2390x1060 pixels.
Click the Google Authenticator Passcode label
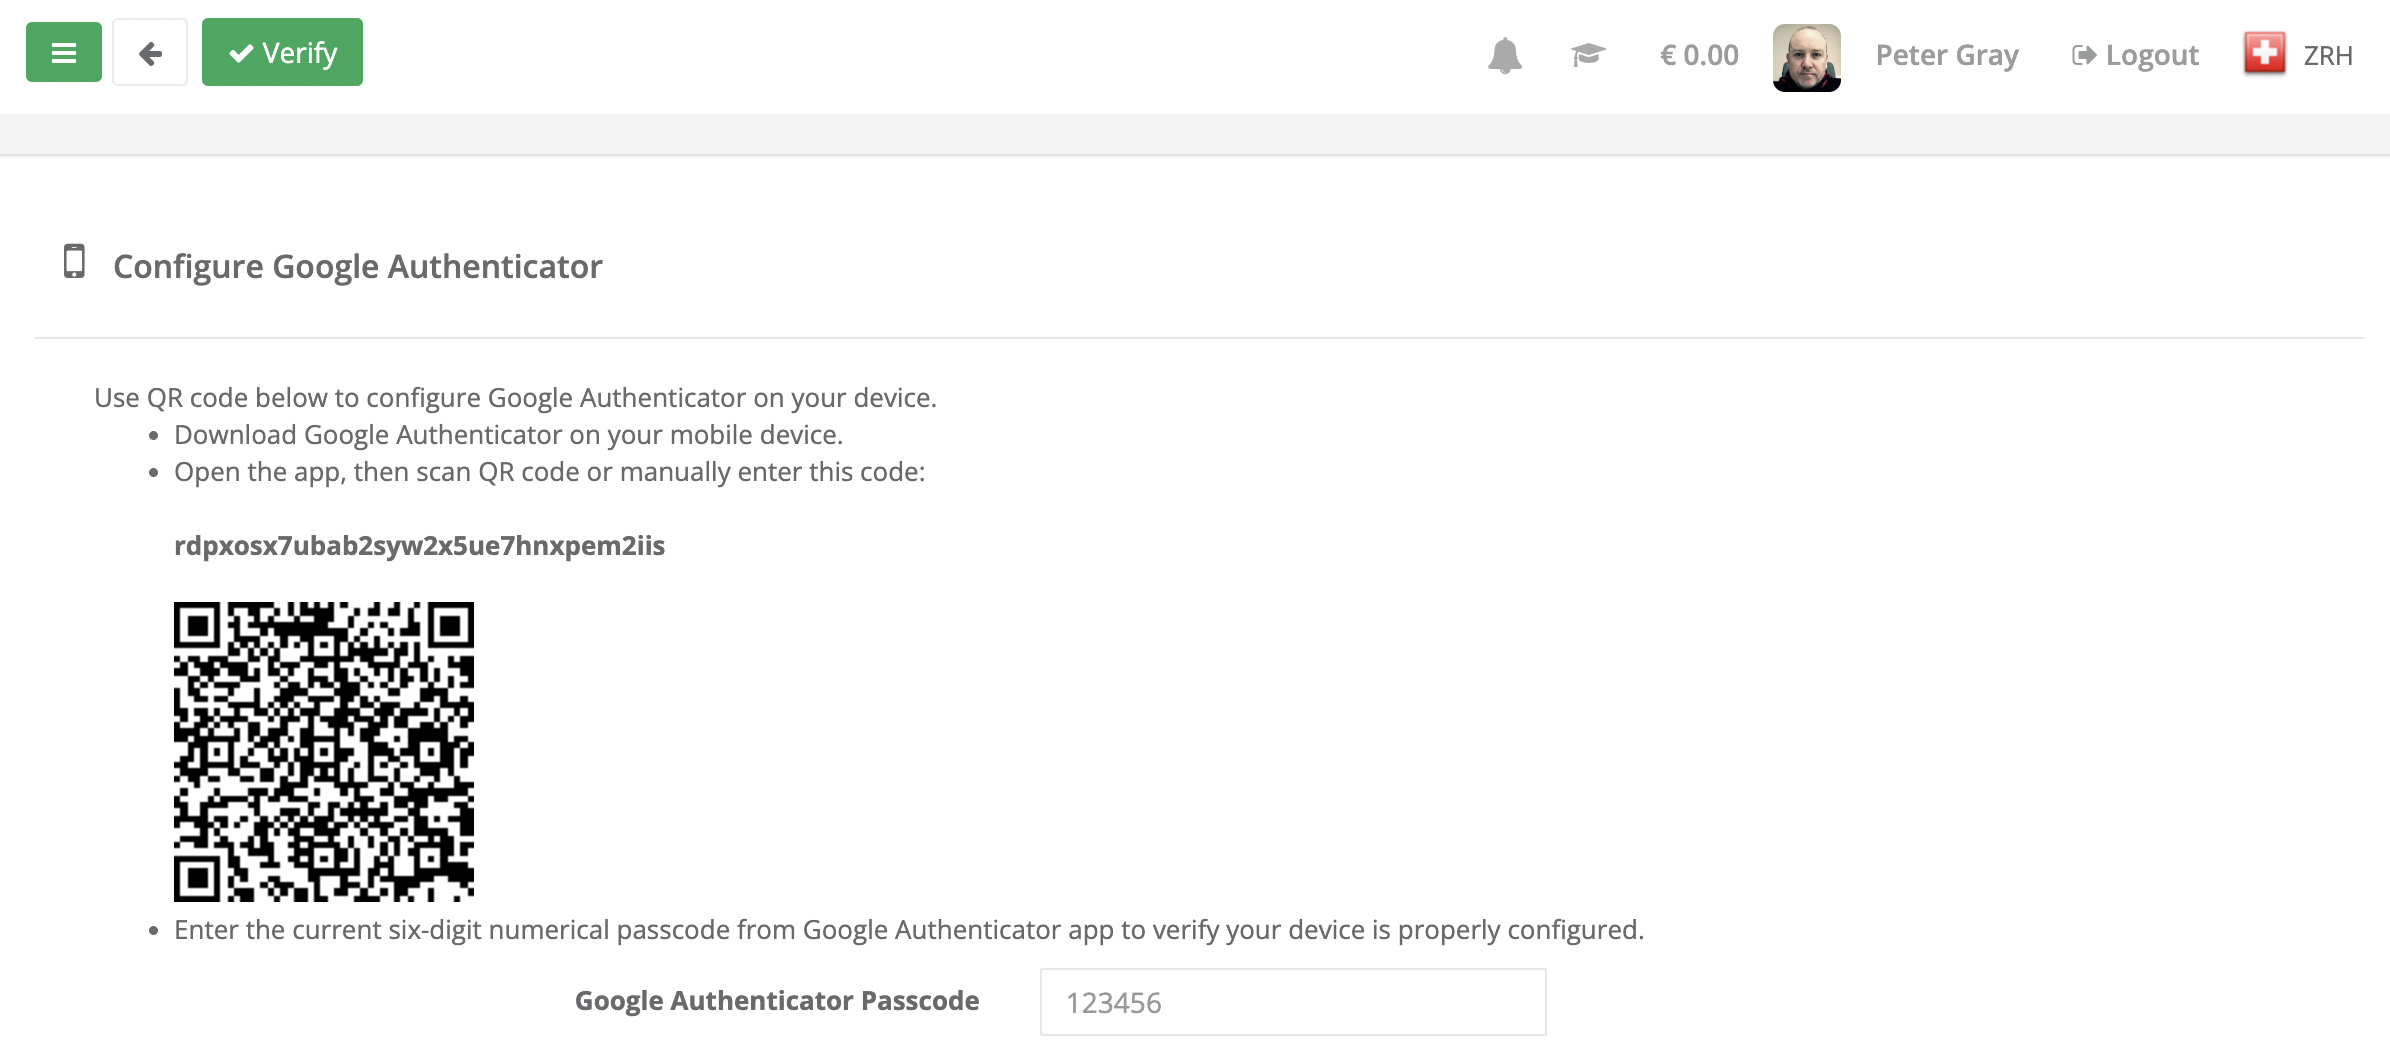click(x=777, y=1001)
